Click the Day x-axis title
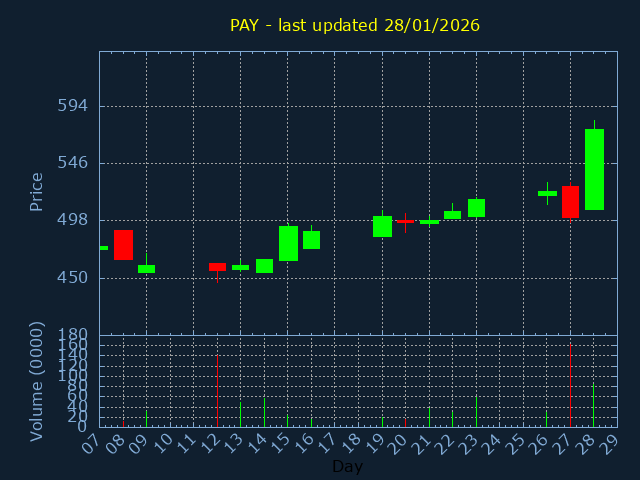Viewport: 640px width, 480px height. click(x=347, y=467)
